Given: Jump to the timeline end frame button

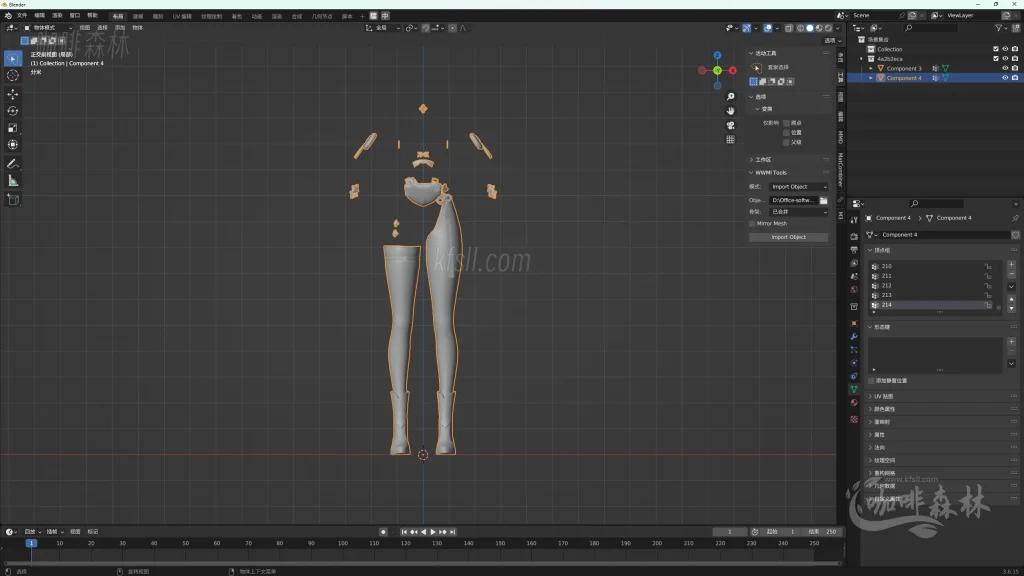Looking at the screenshot, I should tap(452, 532).
